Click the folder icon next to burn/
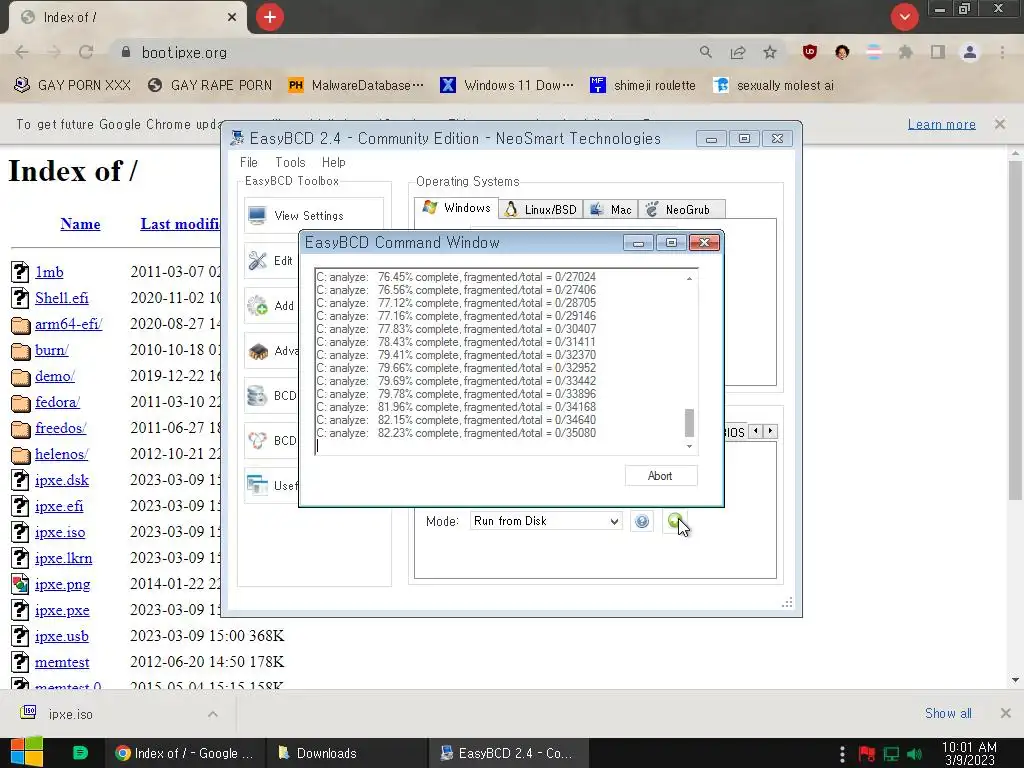Screen dimensions: 1024x768 [x=21, y=351]
